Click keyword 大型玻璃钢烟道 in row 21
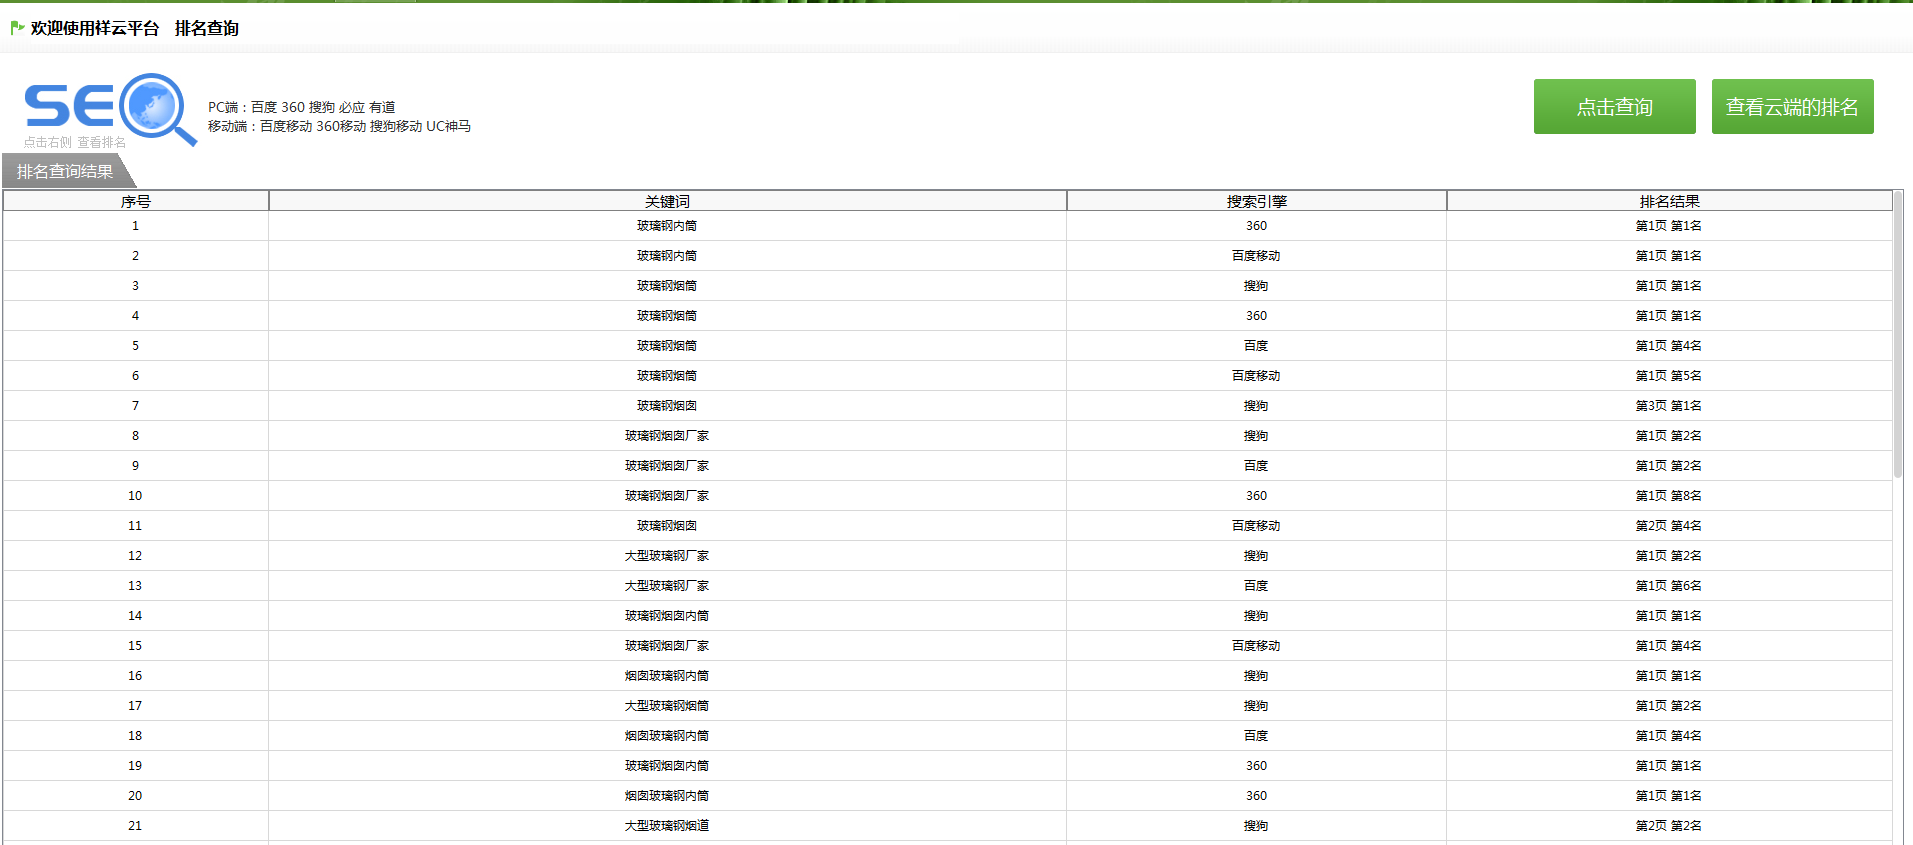The height and width of the screenshot is (845, 1913). [667, 826]
